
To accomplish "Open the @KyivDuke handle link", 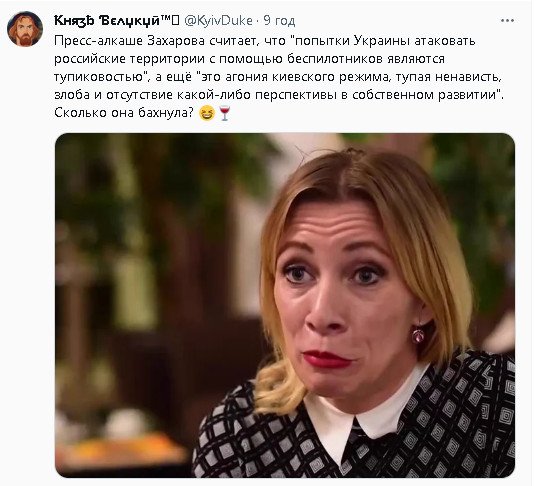I will click(x=218, y=21).
